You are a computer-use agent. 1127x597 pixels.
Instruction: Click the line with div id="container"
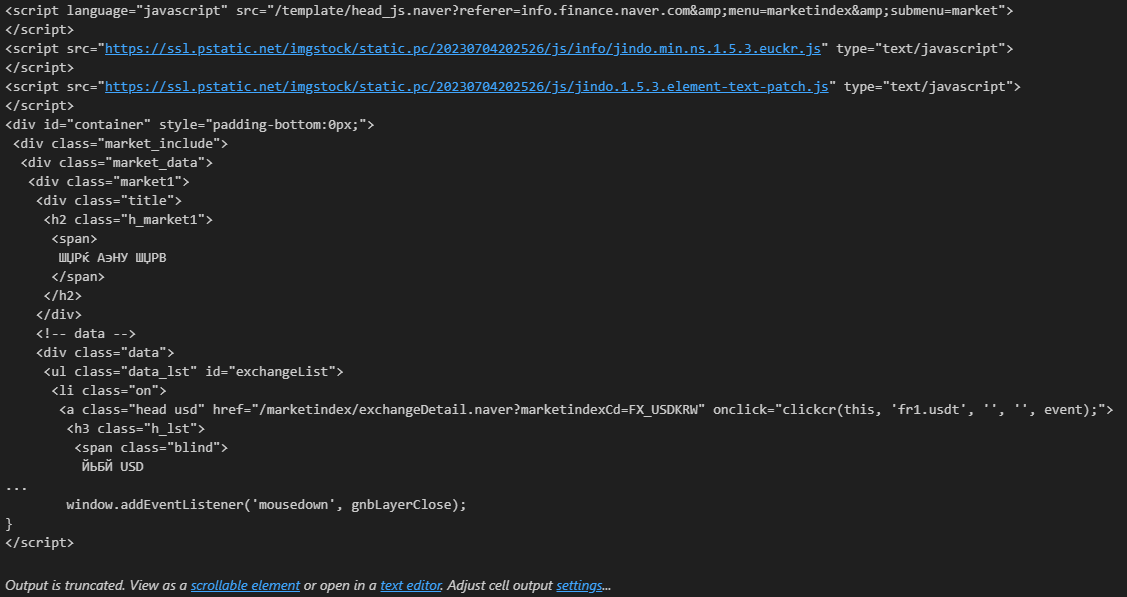tap(190, 124)
